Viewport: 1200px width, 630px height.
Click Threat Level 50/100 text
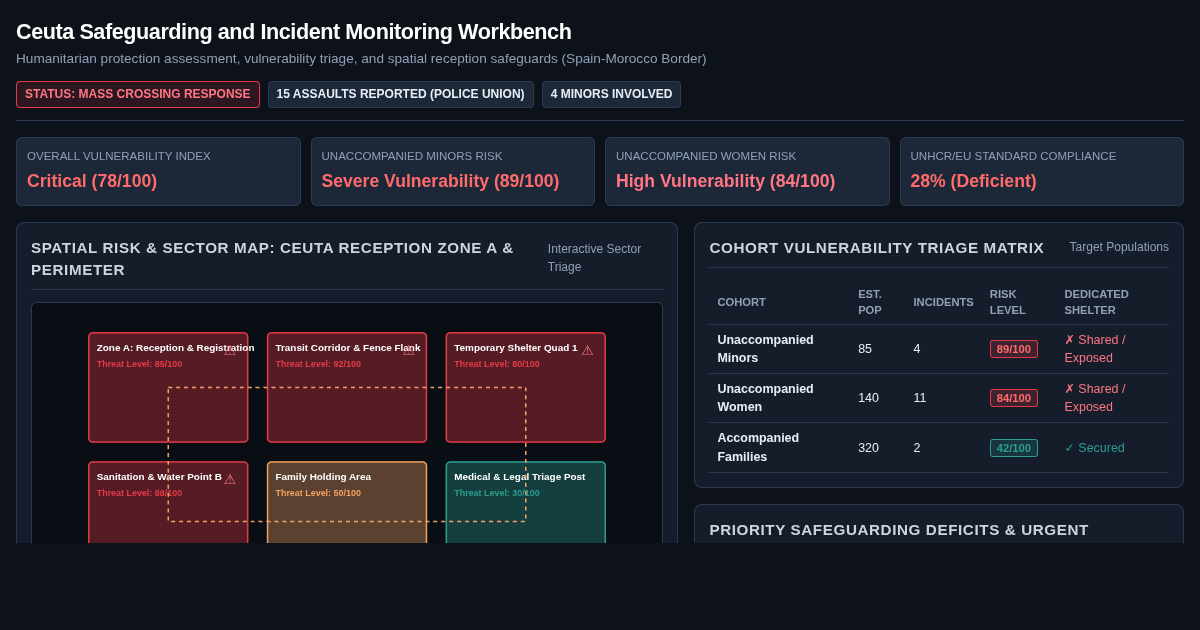318,493
